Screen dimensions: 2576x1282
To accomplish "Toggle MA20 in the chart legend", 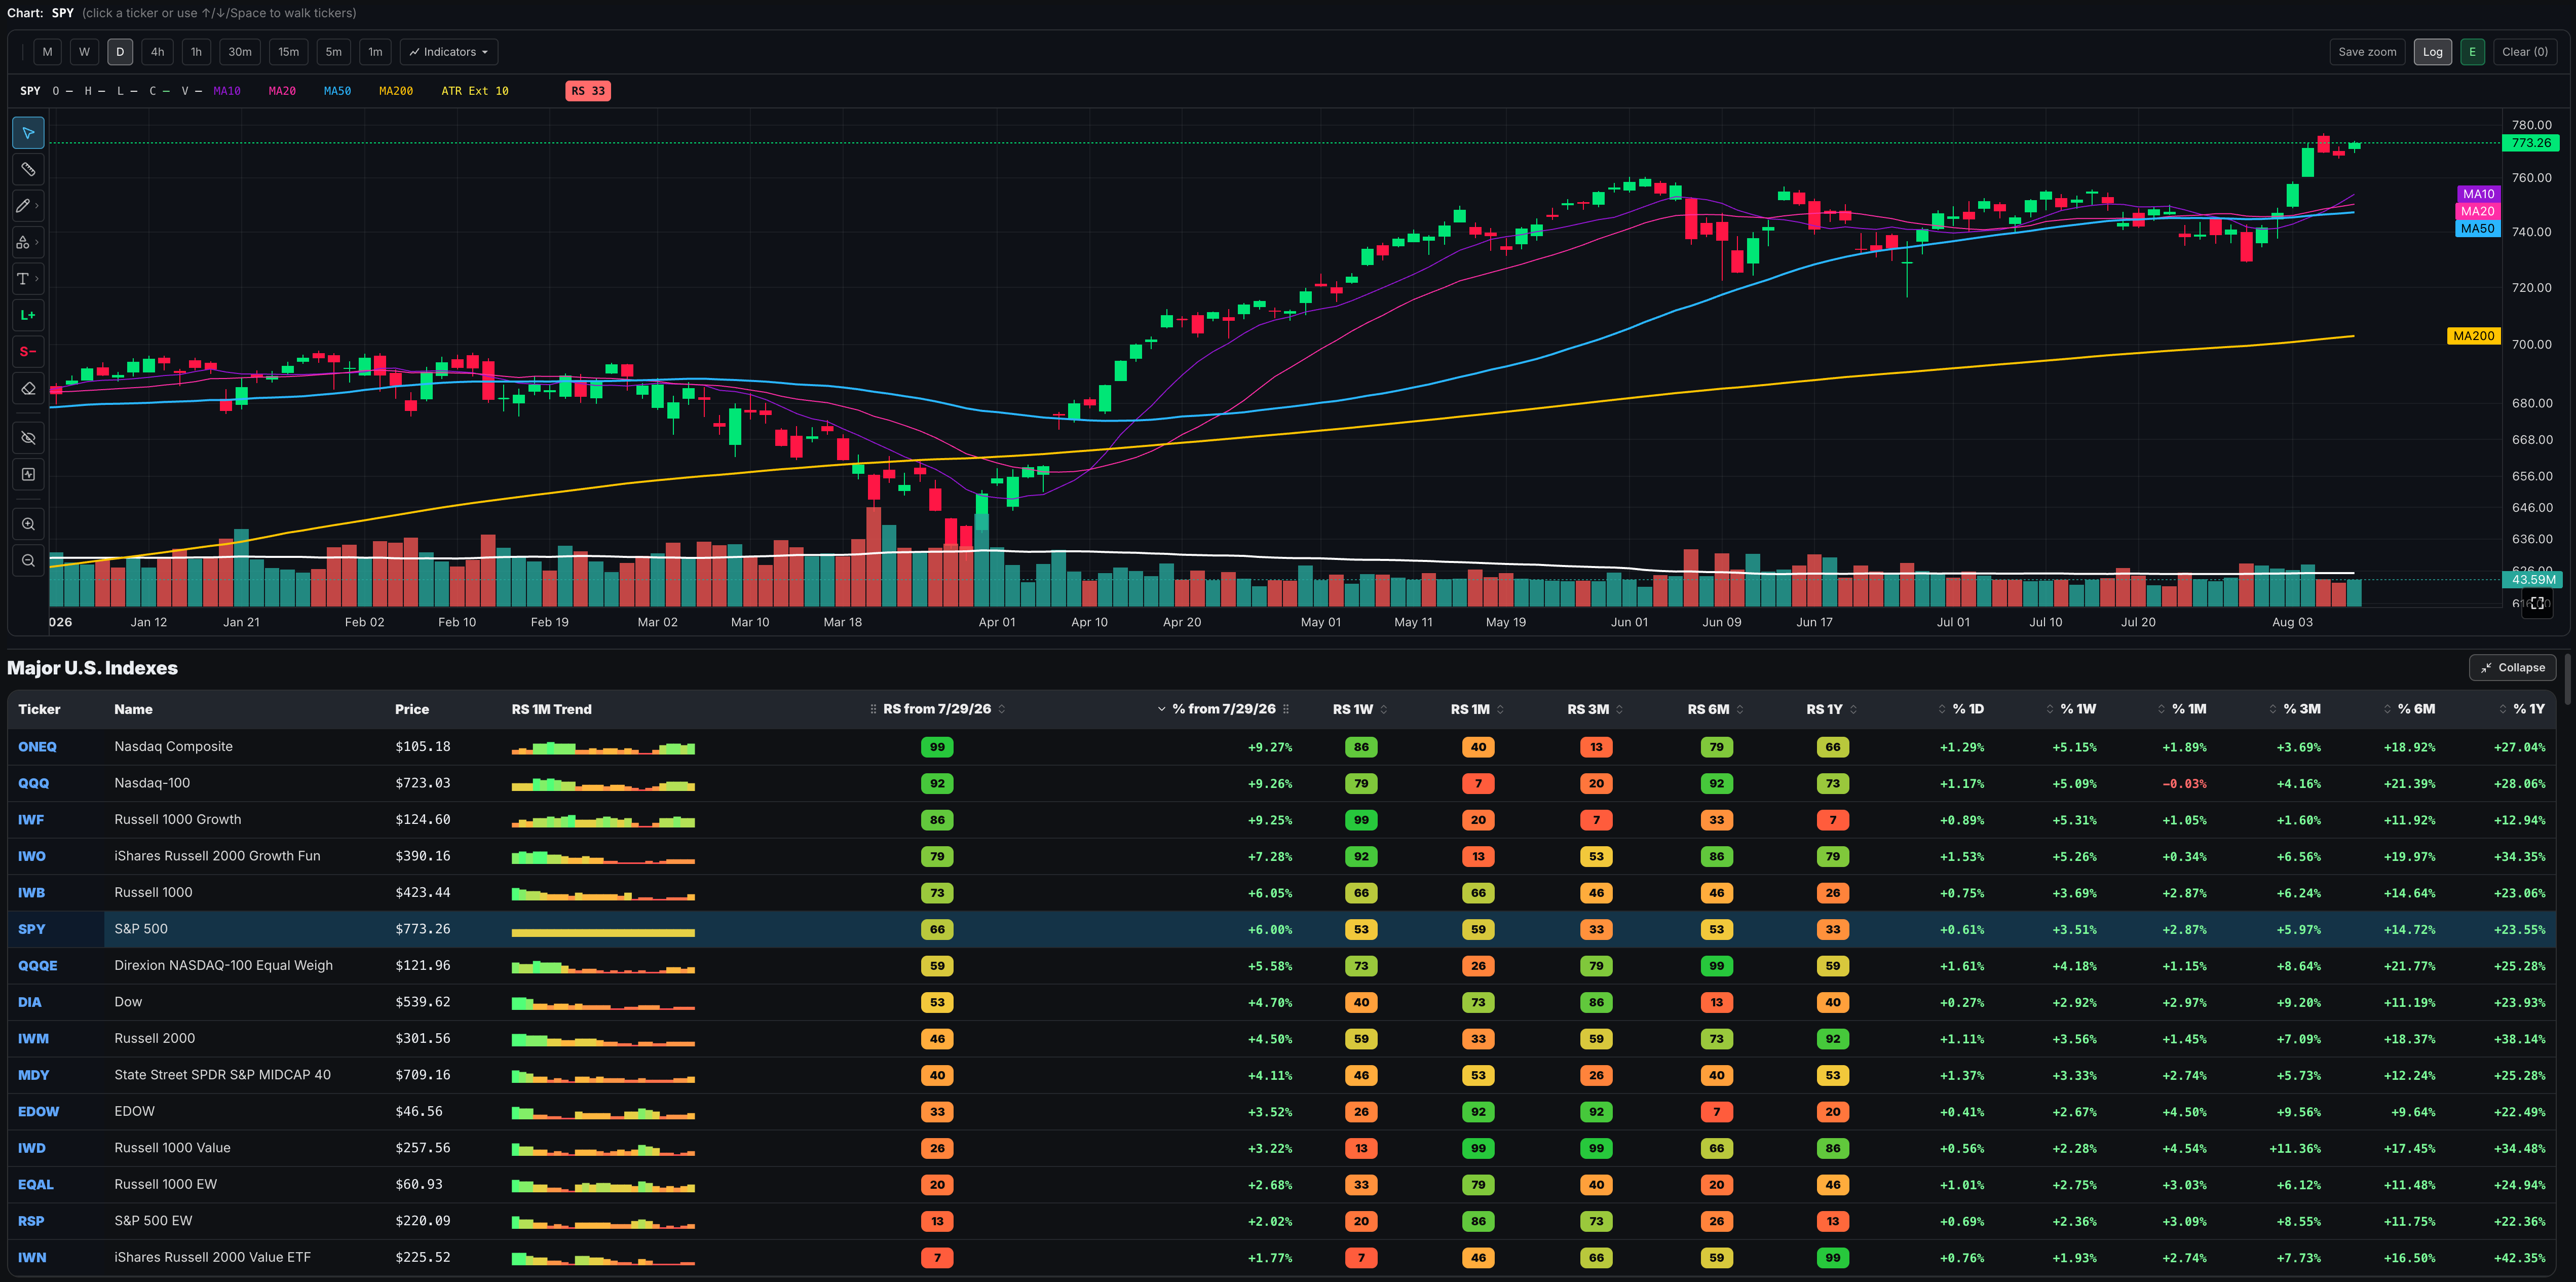I will (x=282, y=91).
